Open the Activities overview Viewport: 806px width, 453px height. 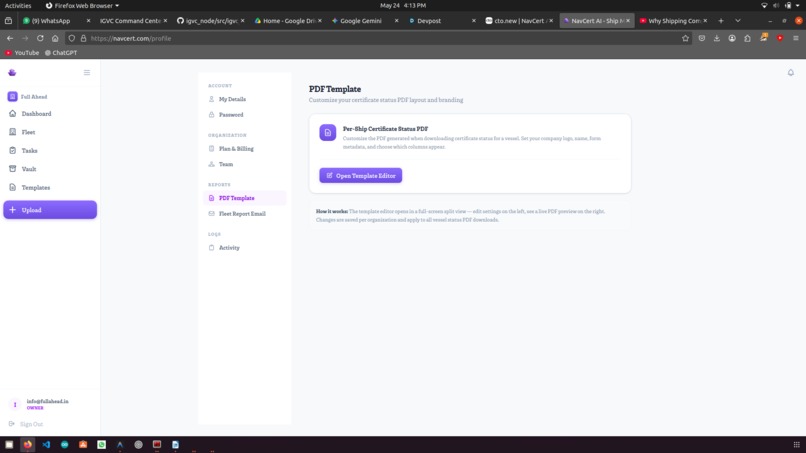click(18, 5)
